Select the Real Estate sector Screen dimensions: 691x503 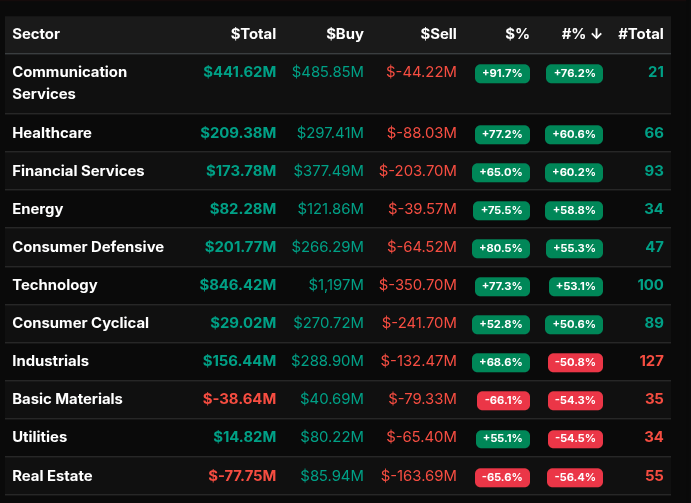click(52, 475)
